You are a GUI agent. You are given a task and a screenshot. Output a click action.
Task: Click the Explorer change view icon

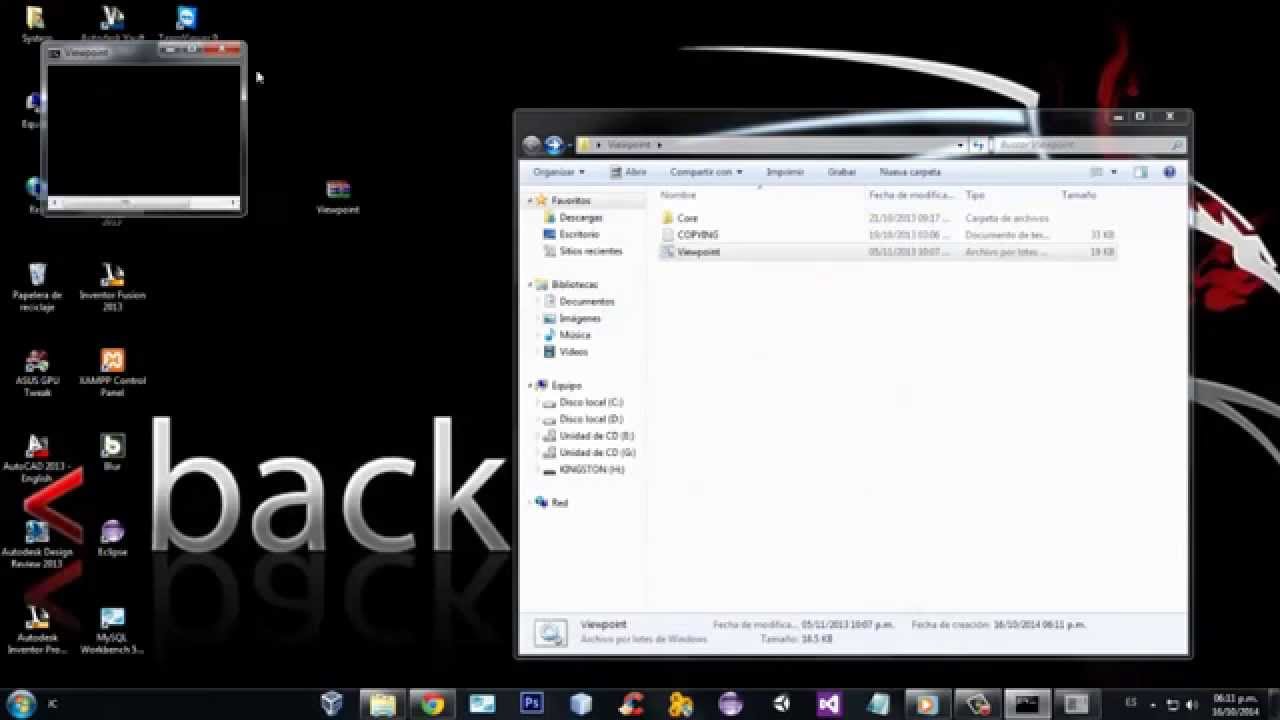coord(1097,172)
